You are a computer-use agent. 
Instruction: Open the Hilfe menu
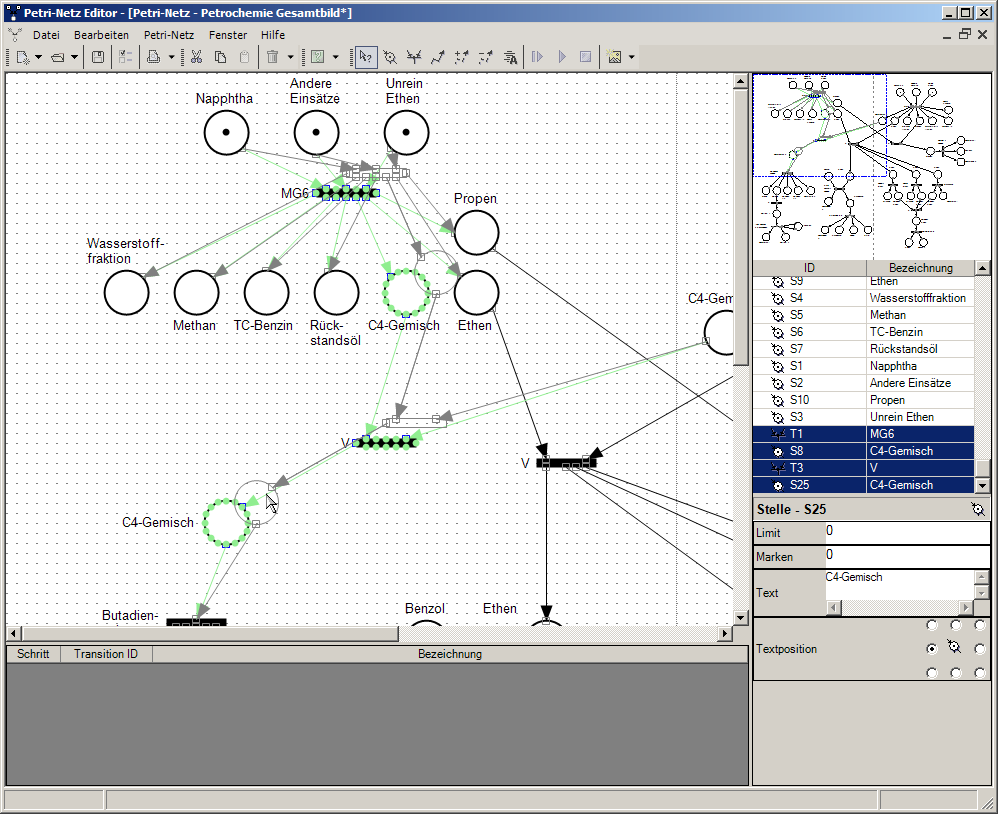point(272,35)
